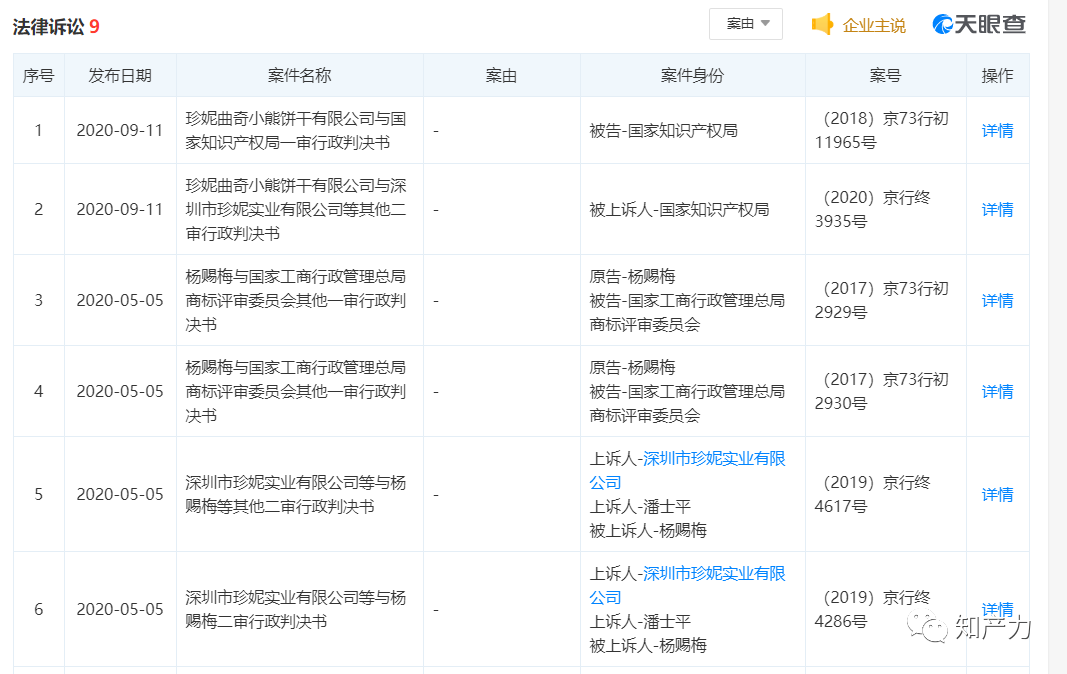Click case number (2017)京73行初2929号

point(881,300)
